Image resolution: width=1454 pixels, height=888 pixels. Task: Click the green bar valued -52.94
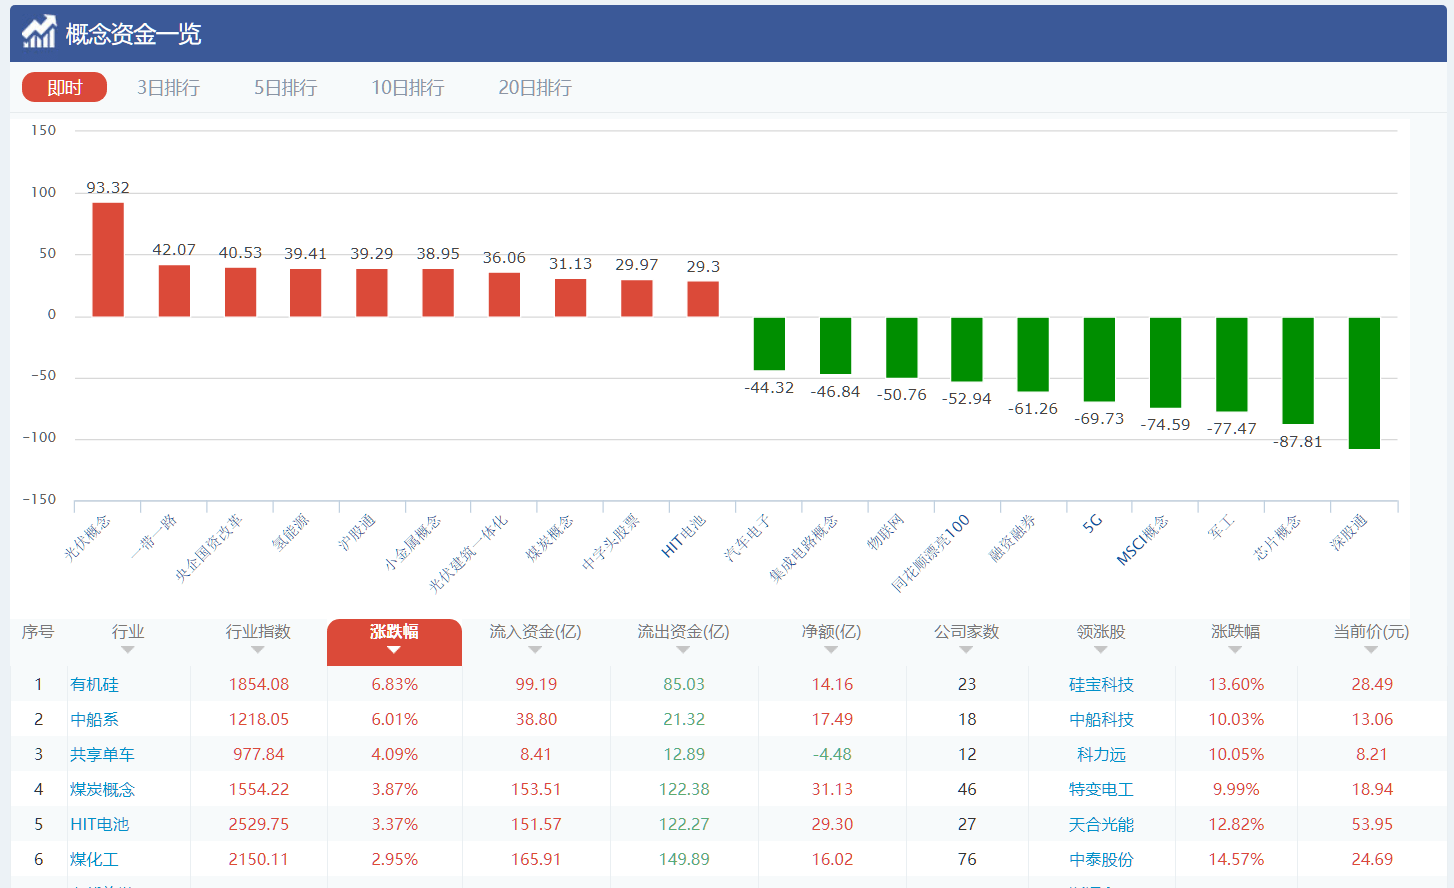[x=966, y=350]
